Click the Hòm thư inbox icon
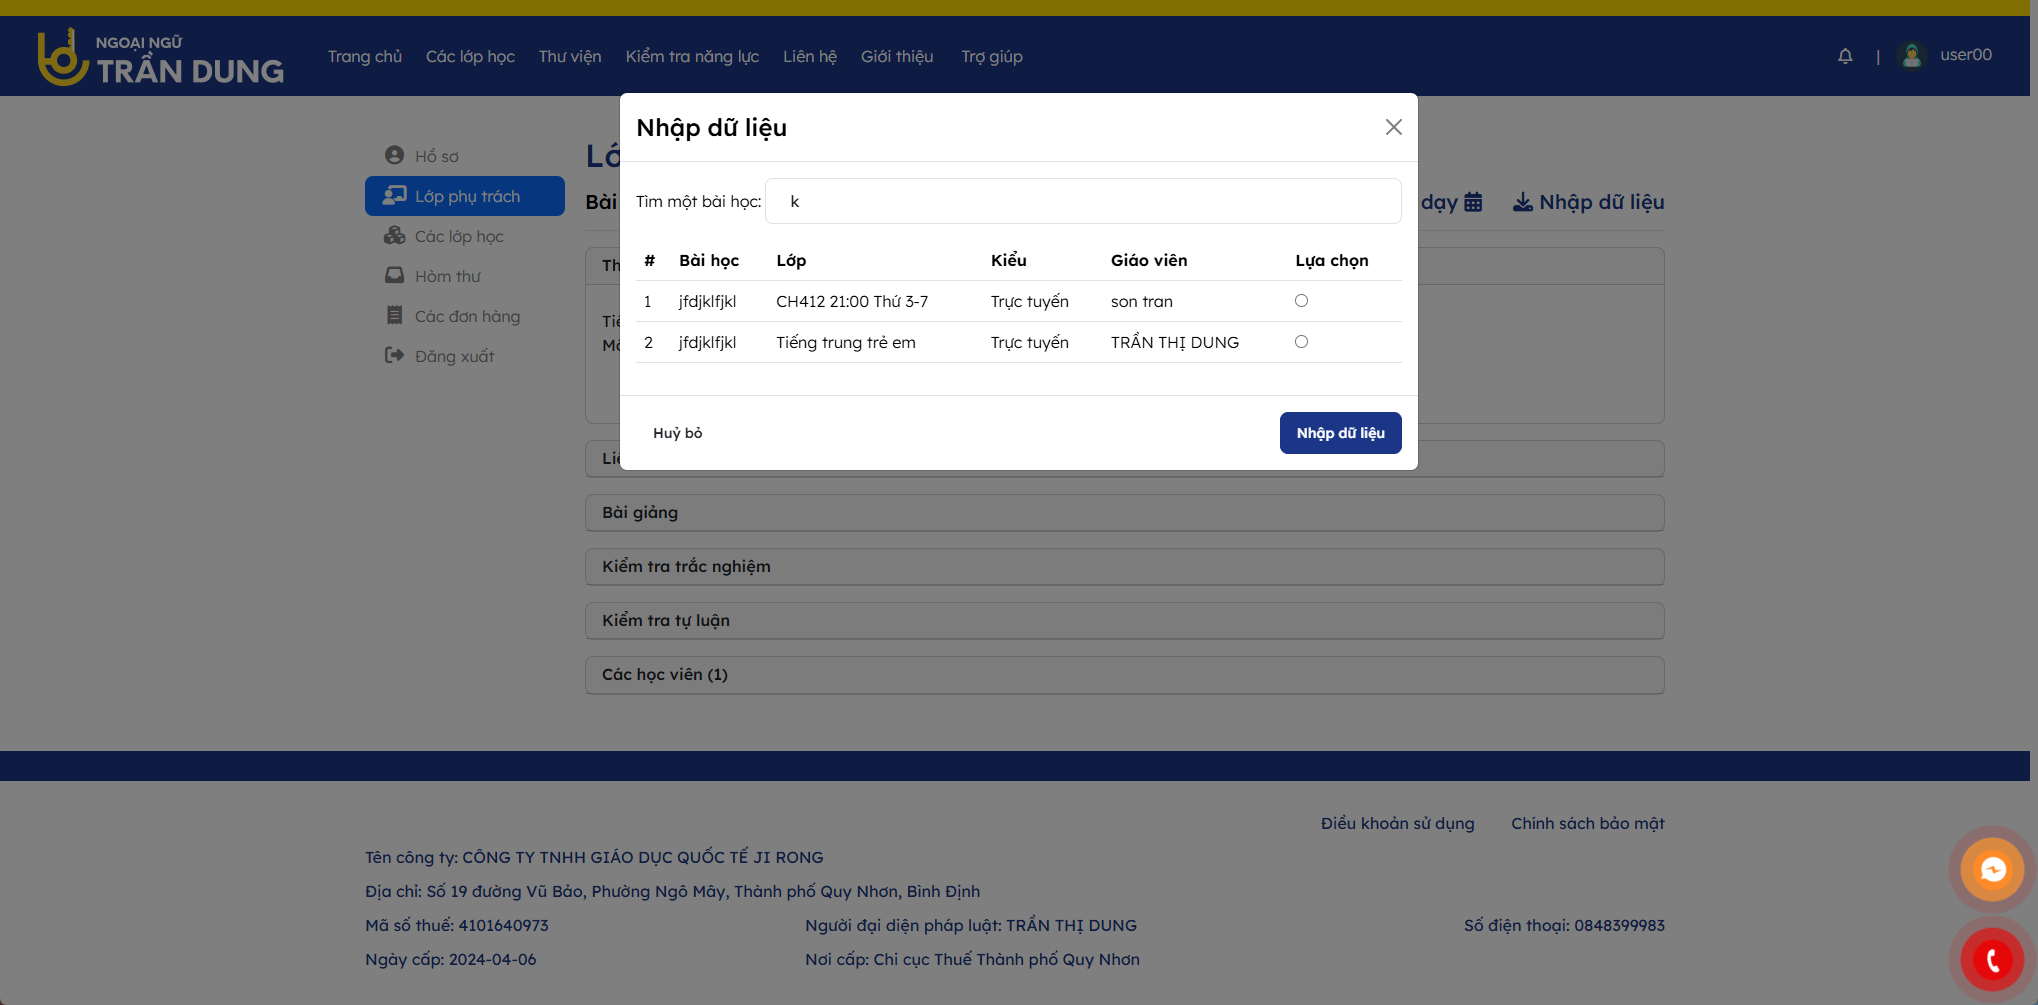Viewport: 2038px width, 1005px height. point(394,275)
